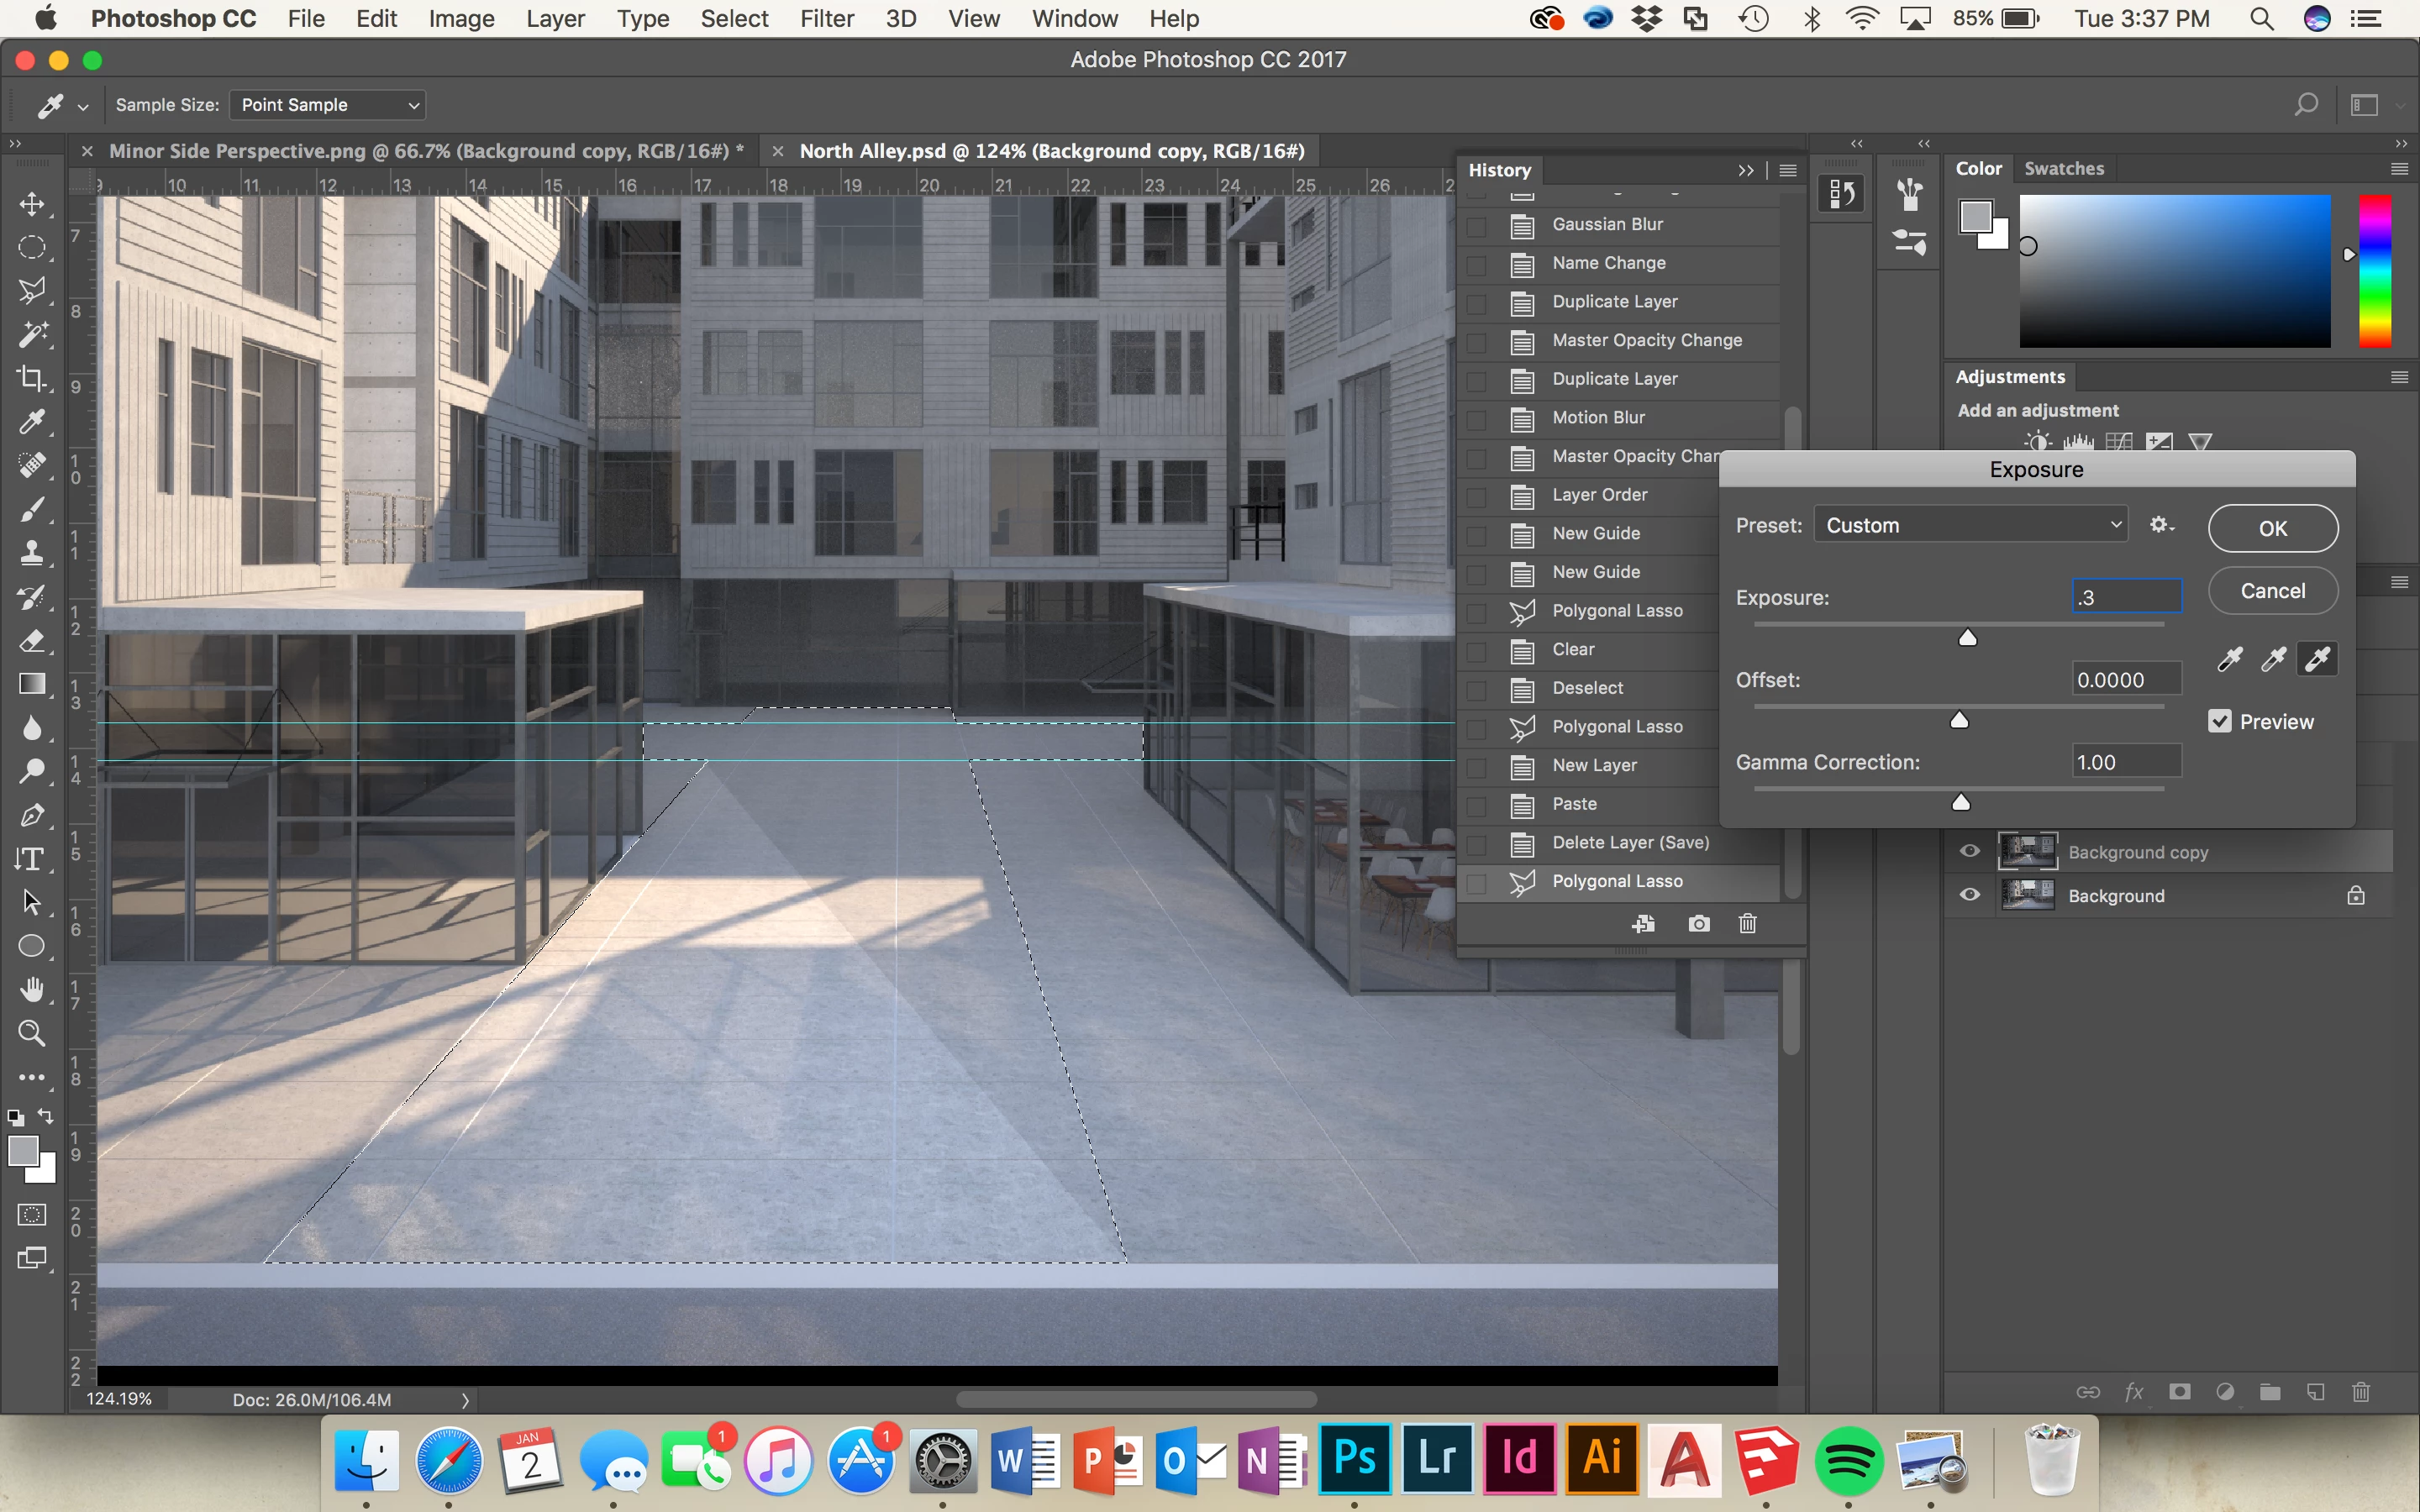Hide the Background copy layer
This screenshot has height=1512, width=2420.
coord(1969,851)
